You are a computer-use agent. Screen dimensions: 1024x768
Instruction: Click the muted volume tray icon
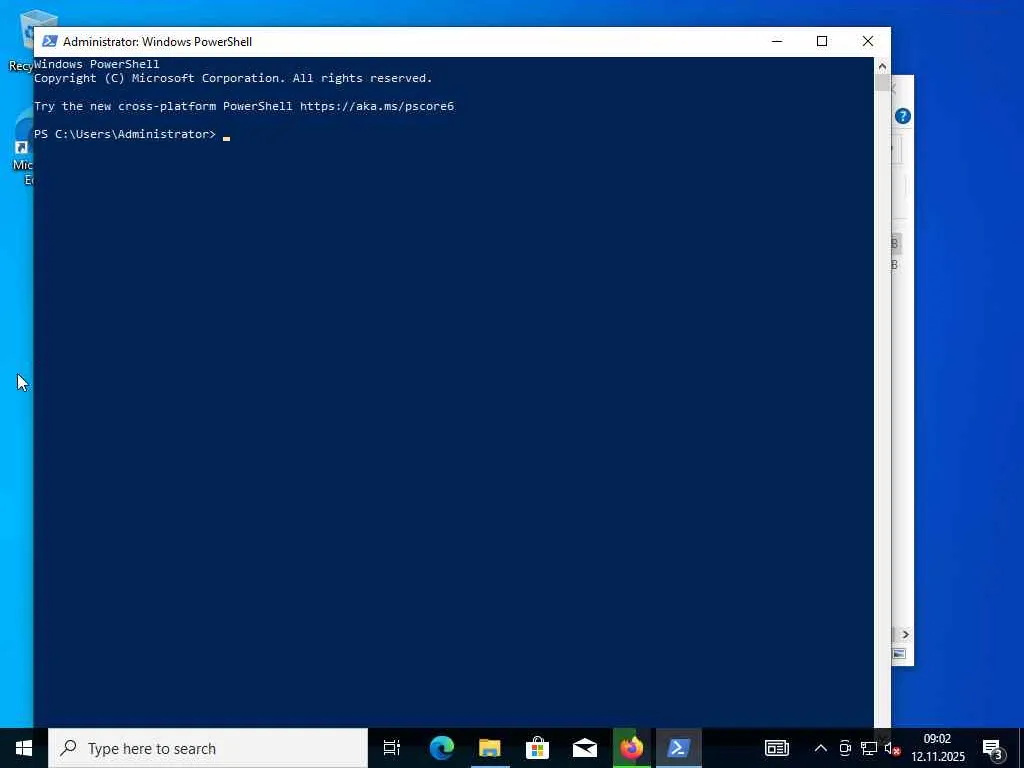click(x=893, y=749)
